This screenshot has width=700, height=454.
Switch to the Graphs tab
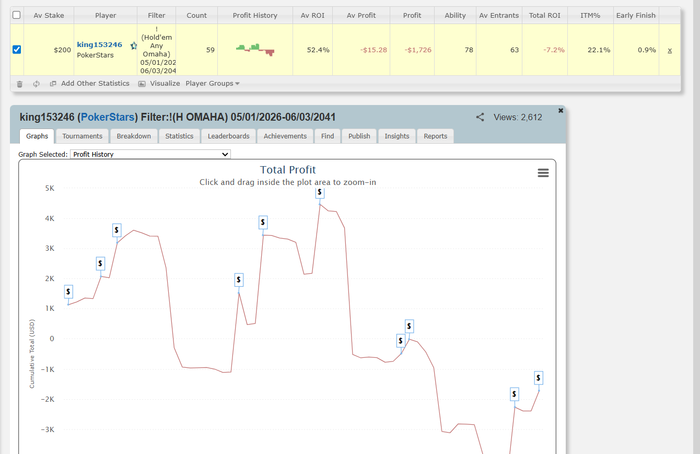[37, 136]
